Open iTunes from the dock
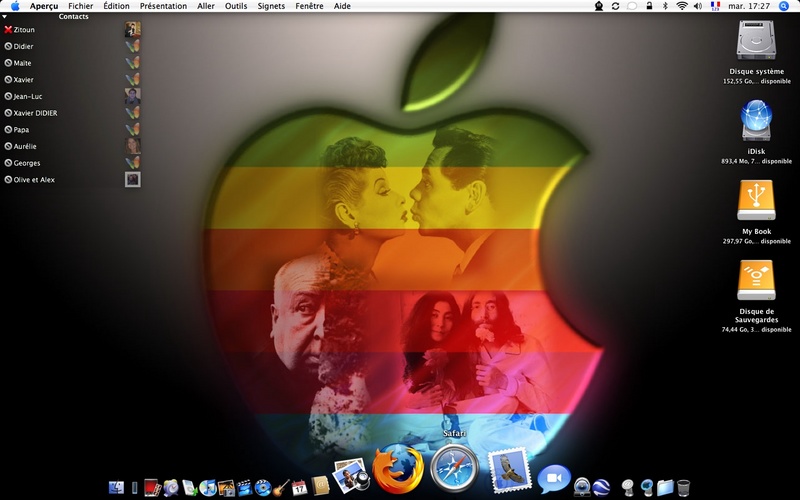 tap(208, 488)
